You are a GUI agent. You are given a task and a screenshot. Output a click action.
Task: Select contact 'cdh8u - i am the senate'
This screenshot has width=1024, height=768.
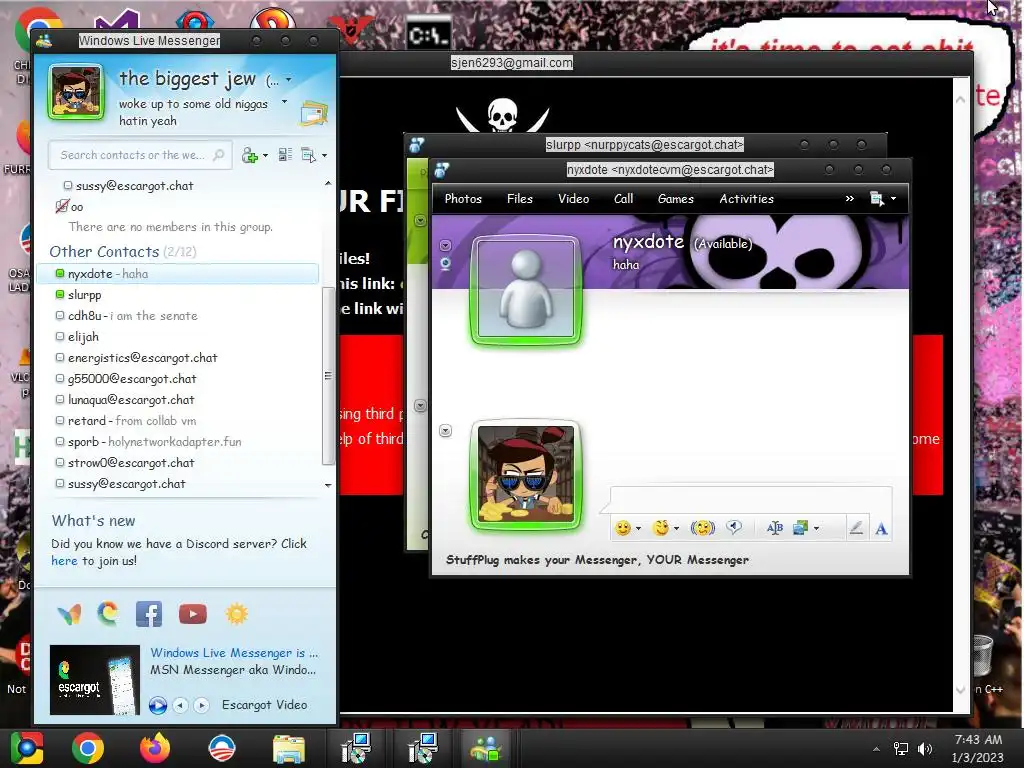[x=178, y=315]
